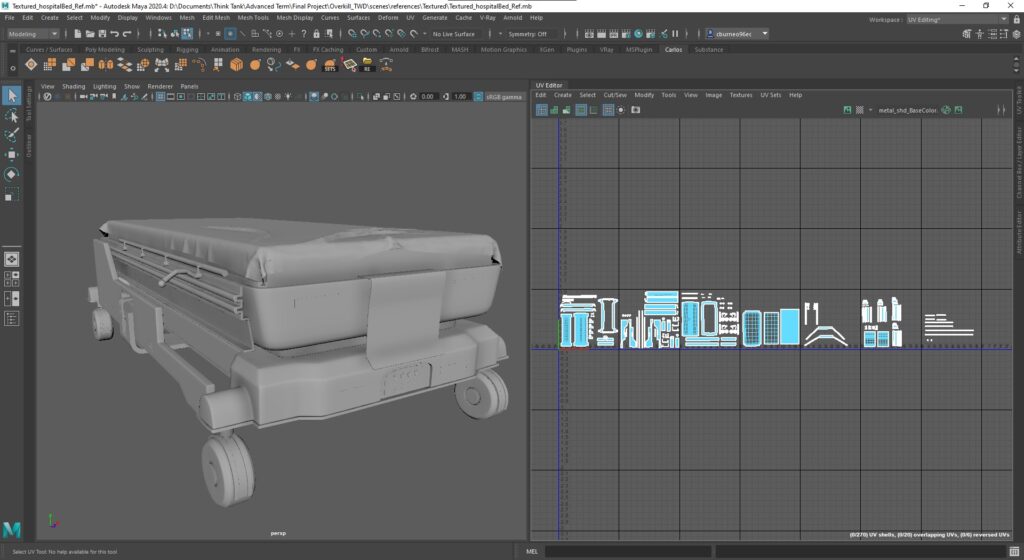The image size is (1024, 560).
Task: Switch to two-pane side-by-side layout
Action: [11, 299]
